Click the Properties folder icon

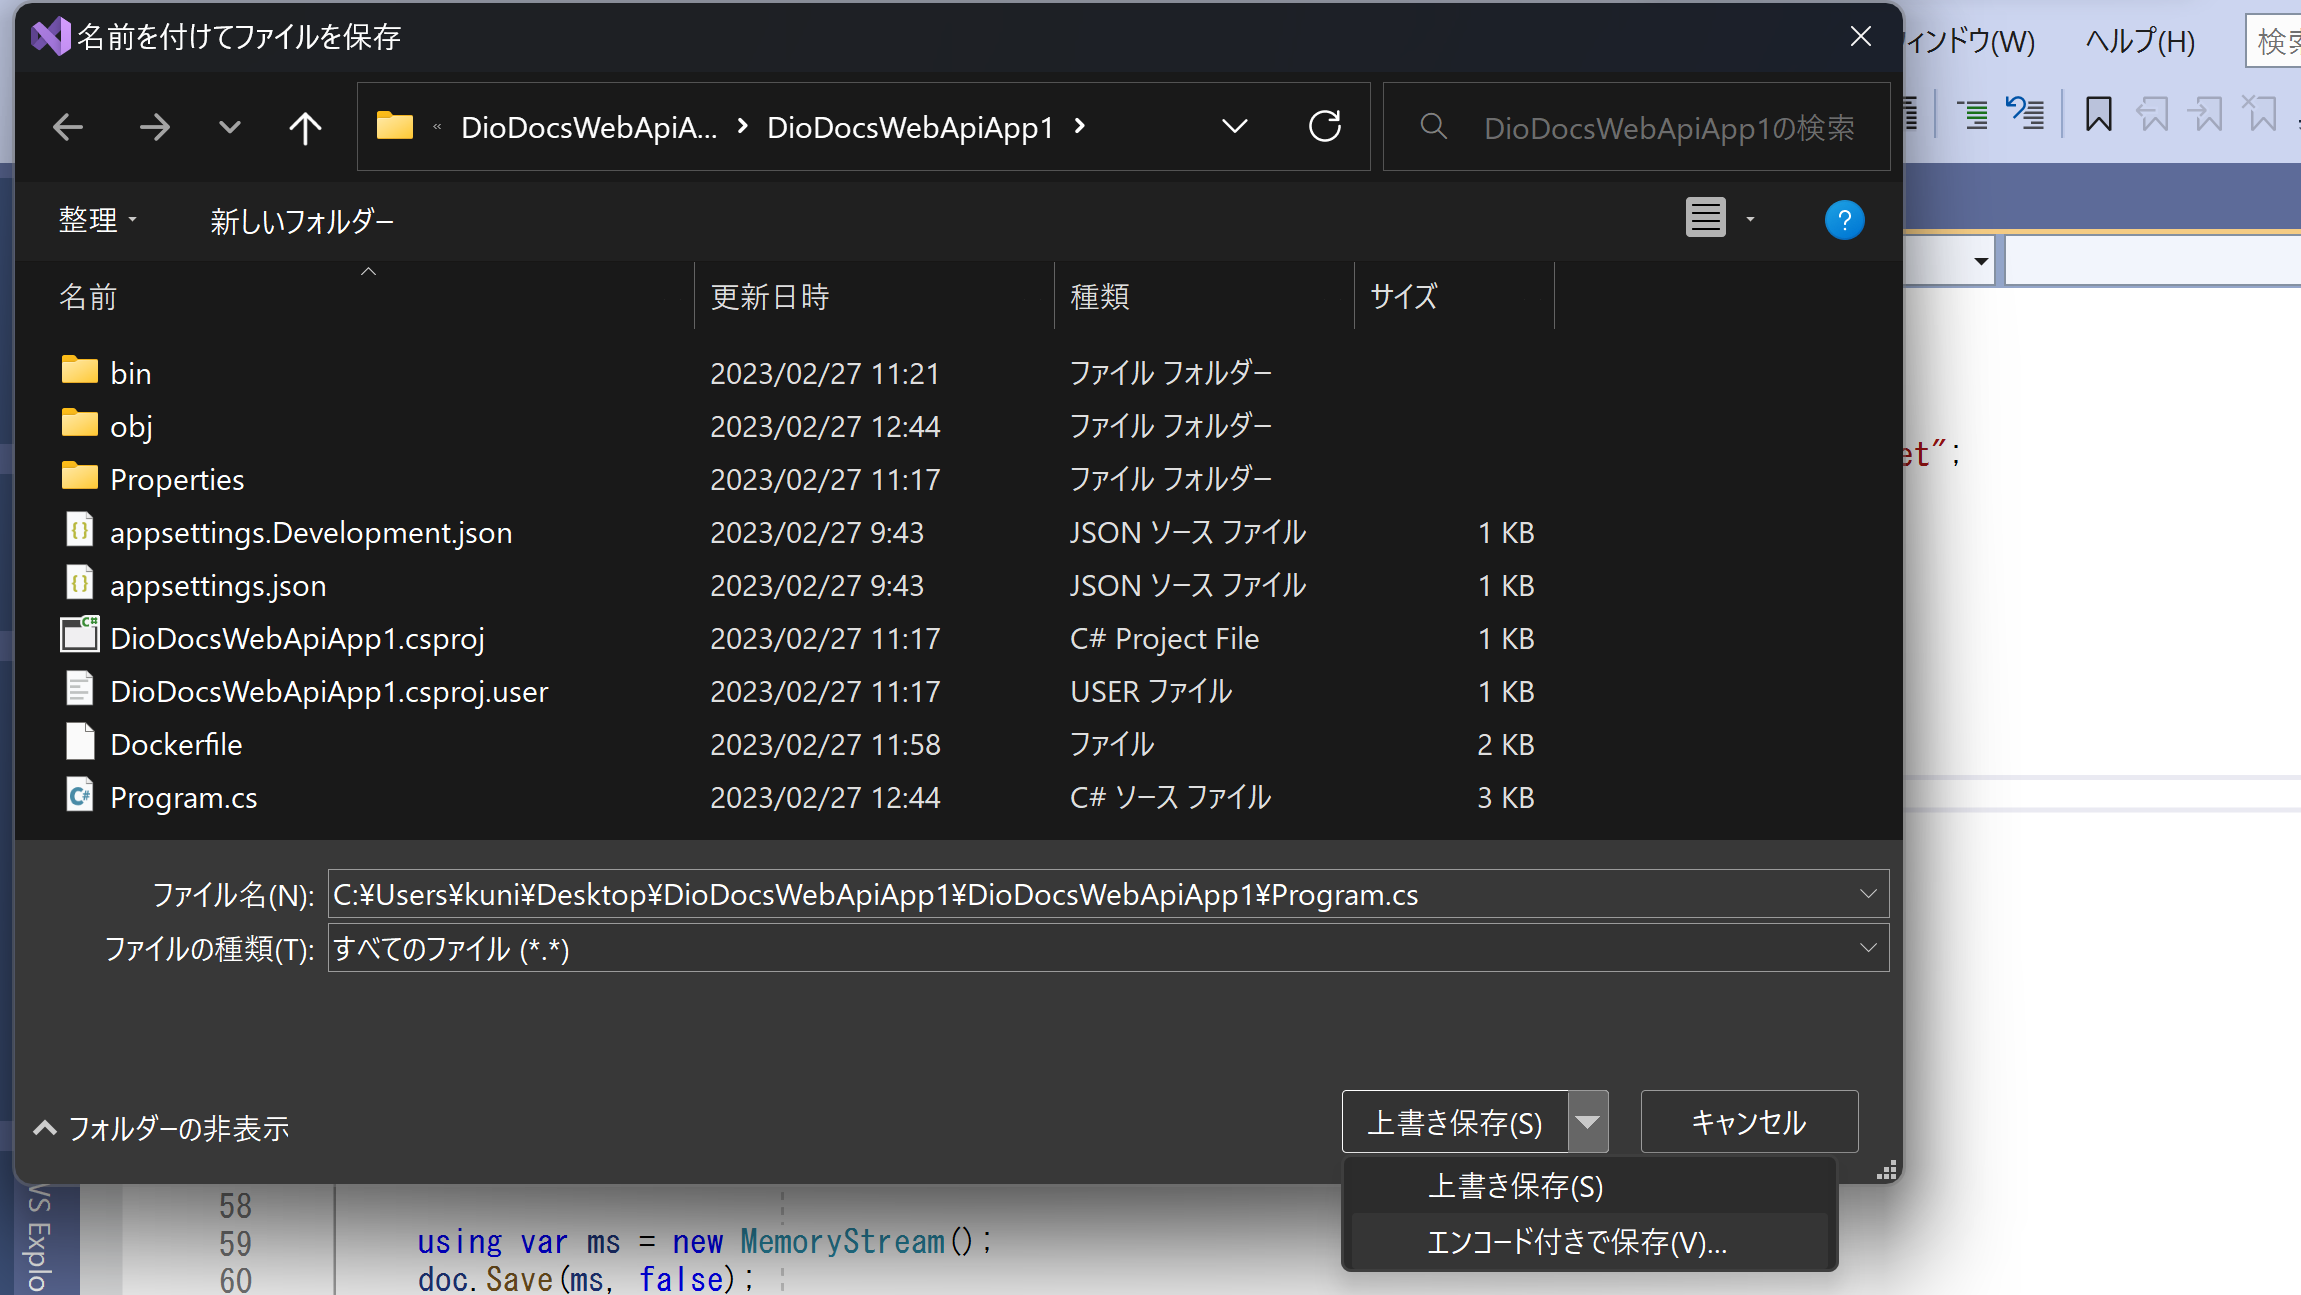[80, 476]
